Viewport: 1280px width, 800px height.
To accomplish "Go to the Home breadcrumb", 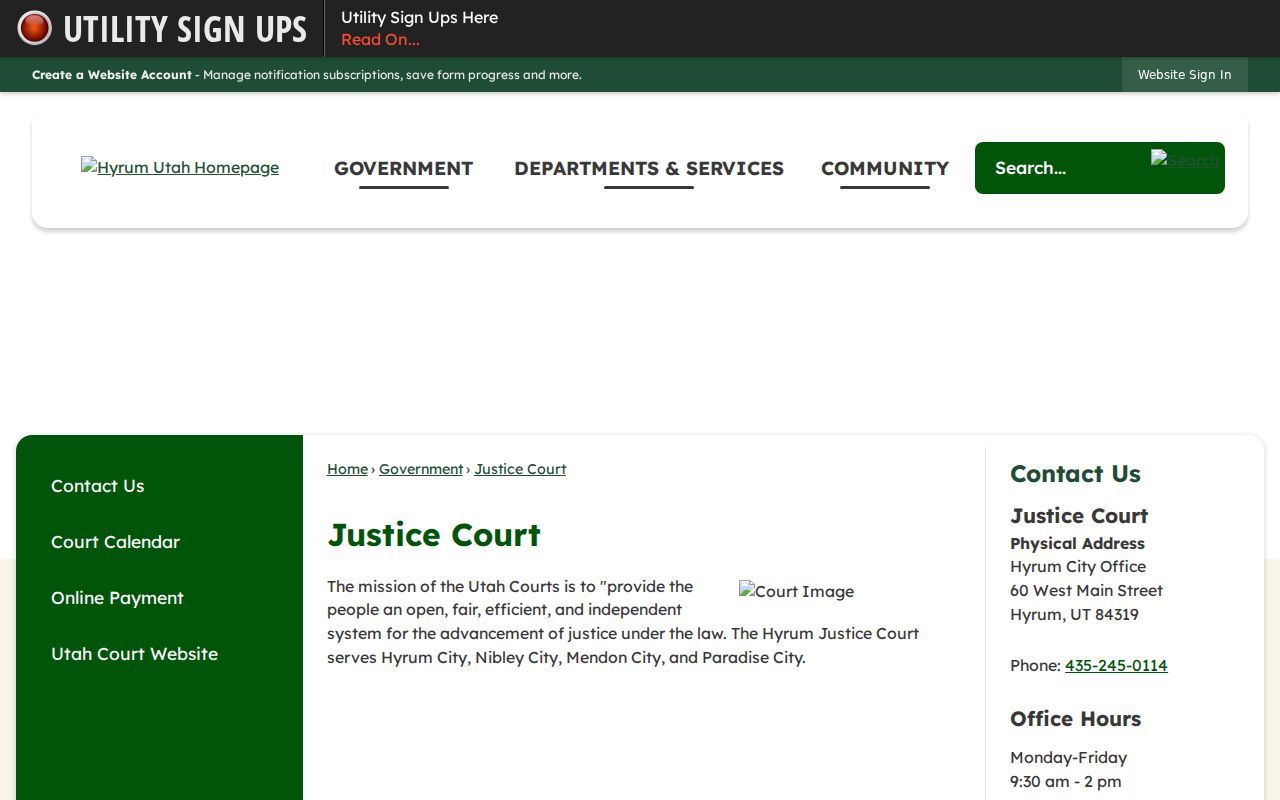I will [x=347, y=469].
